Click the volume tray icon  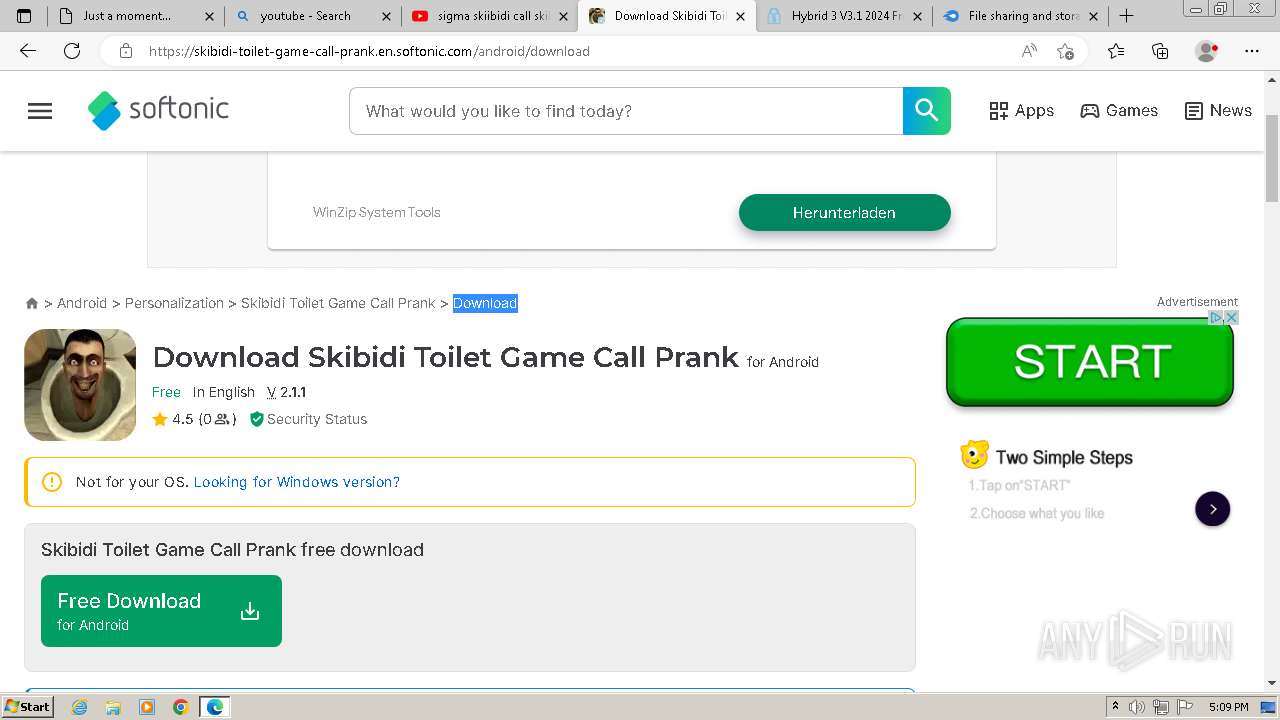(1137, 707)
